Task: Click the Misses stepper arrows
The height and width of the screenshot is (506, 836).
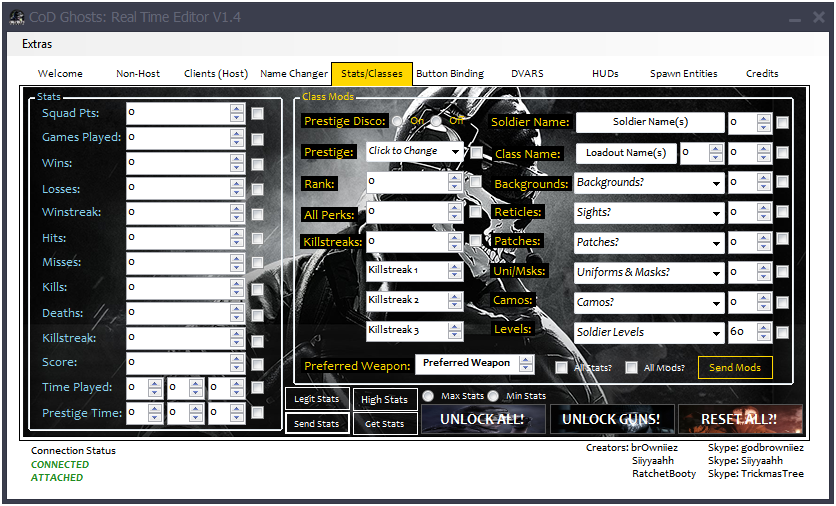Action: coord(237,263)
